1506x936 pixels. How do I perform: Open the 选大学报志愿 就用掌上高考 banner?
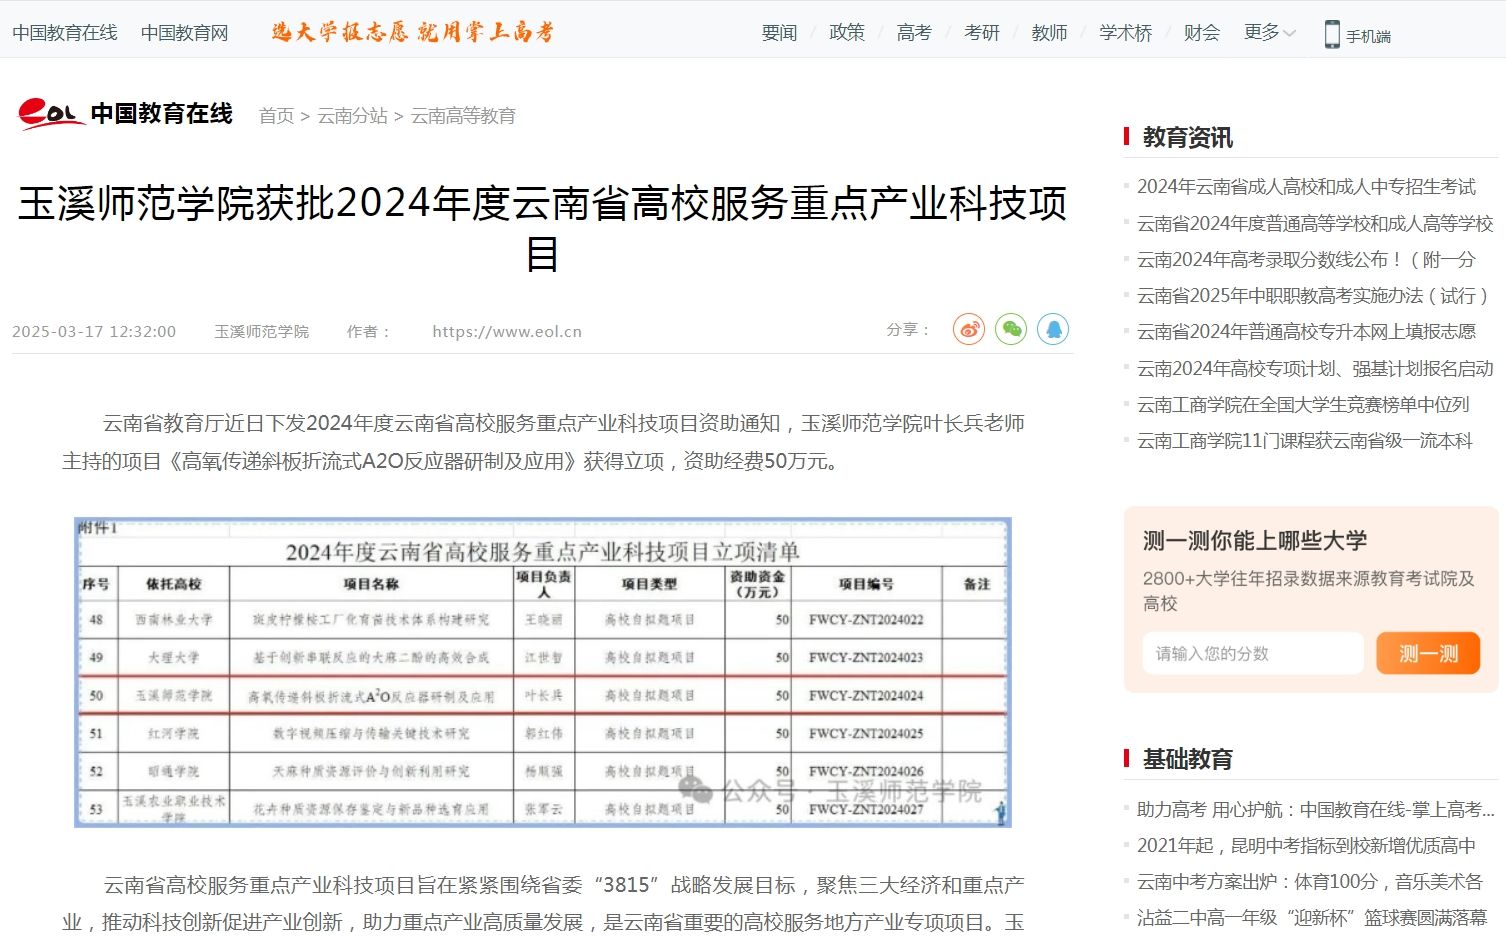click(x=412, y=33)
